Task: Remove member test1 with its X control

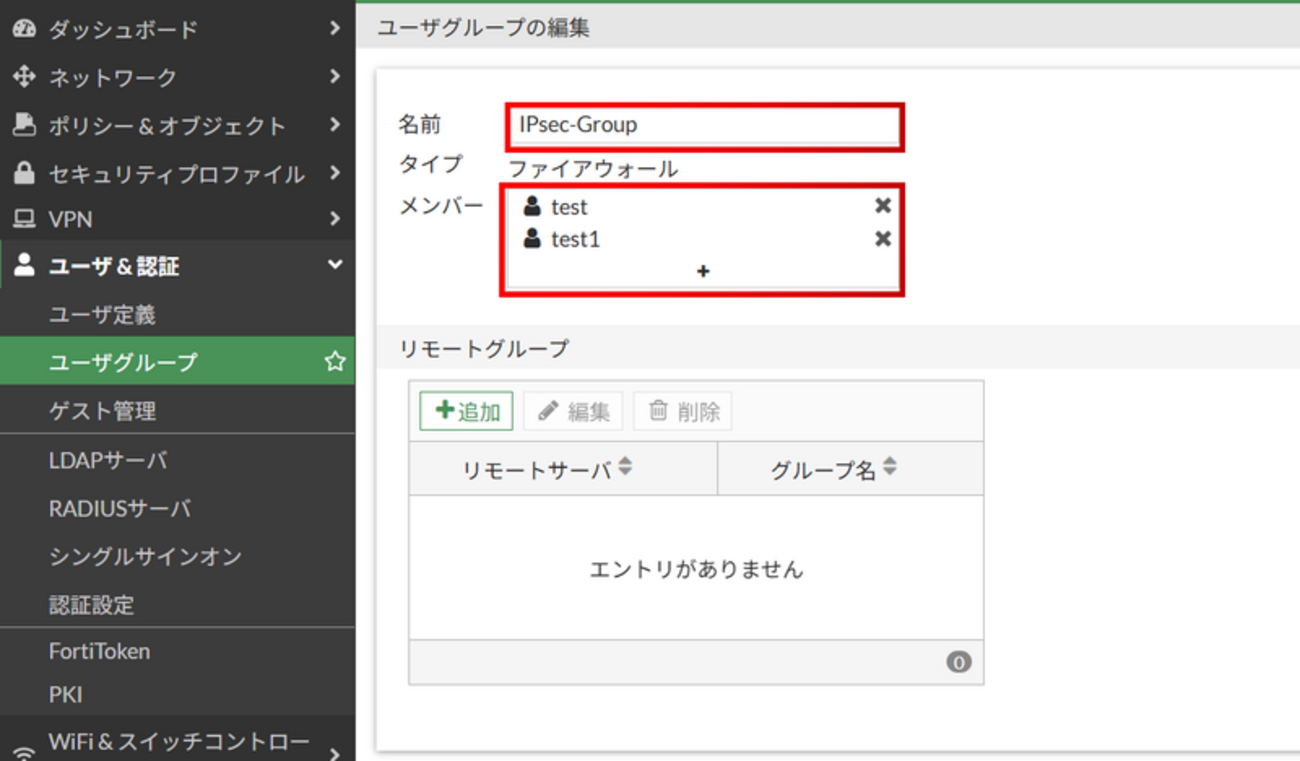Action: coord(882,239)
